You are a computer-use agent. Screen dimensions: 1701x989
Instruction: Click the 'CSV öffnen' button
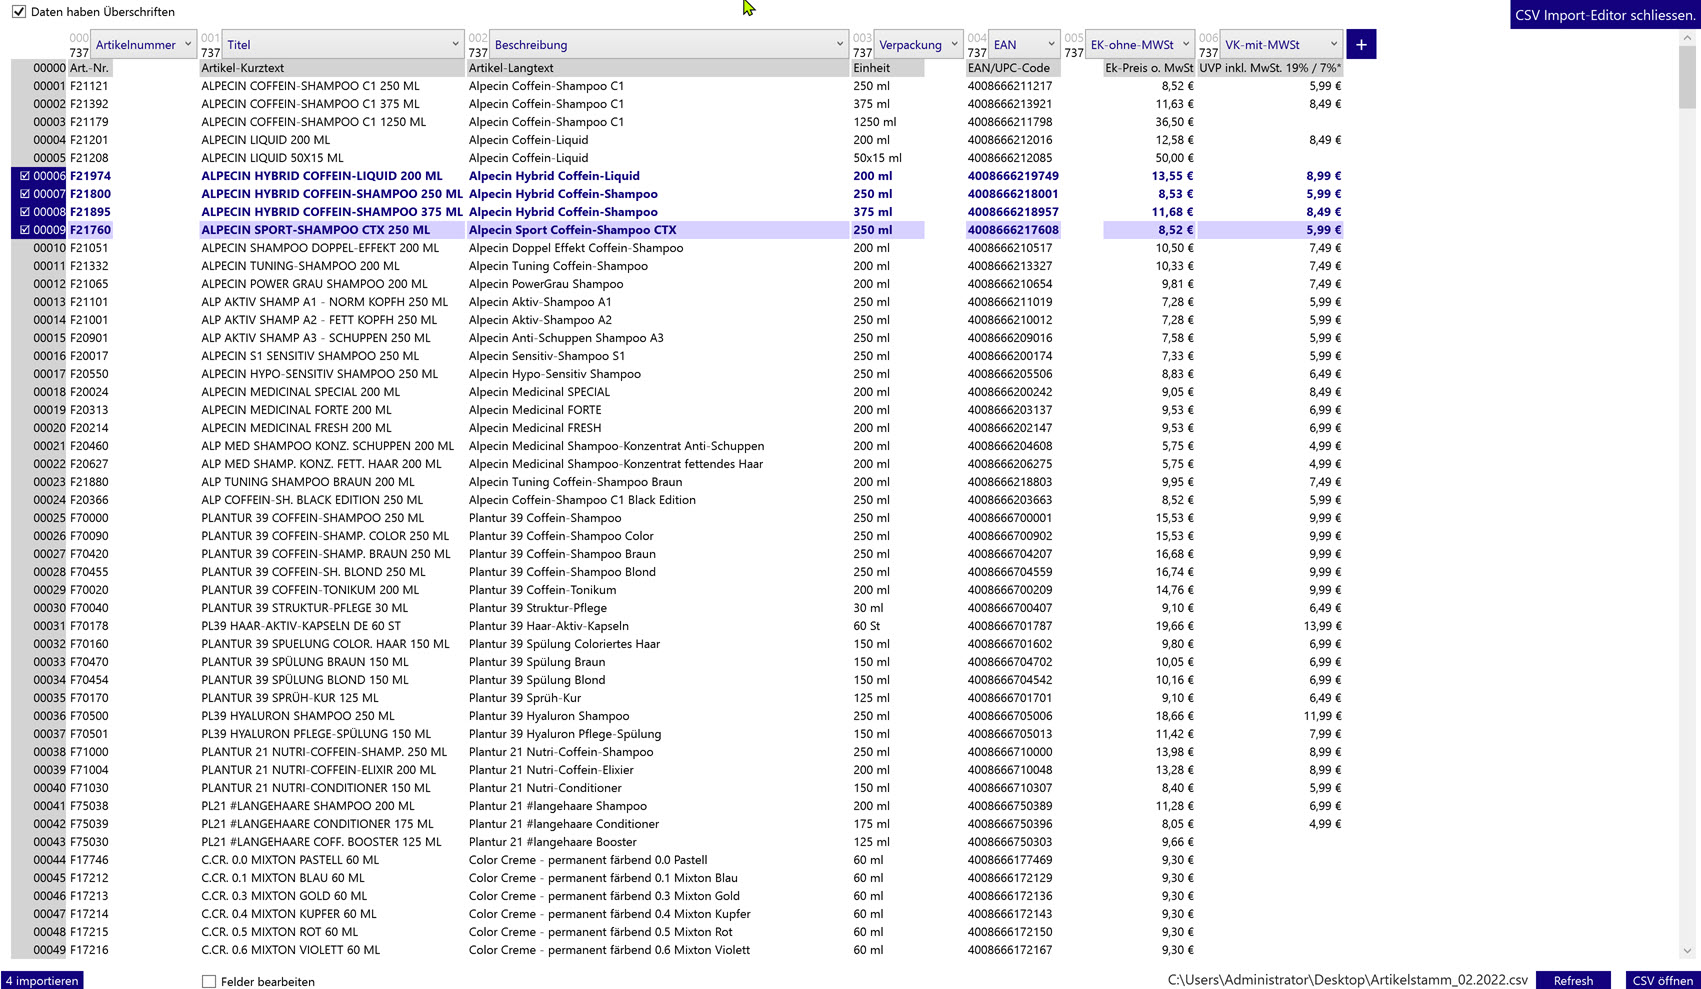click(x=1663, y=980)
